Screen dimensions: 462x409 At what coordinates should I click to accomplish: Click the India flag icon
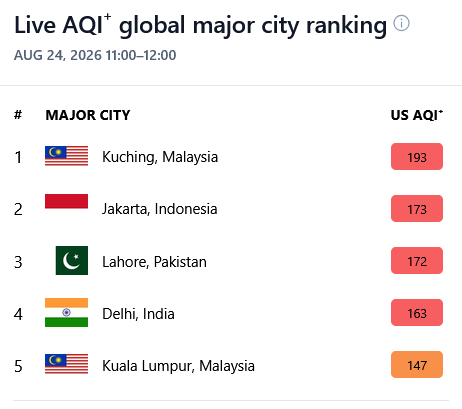point(67,312)
